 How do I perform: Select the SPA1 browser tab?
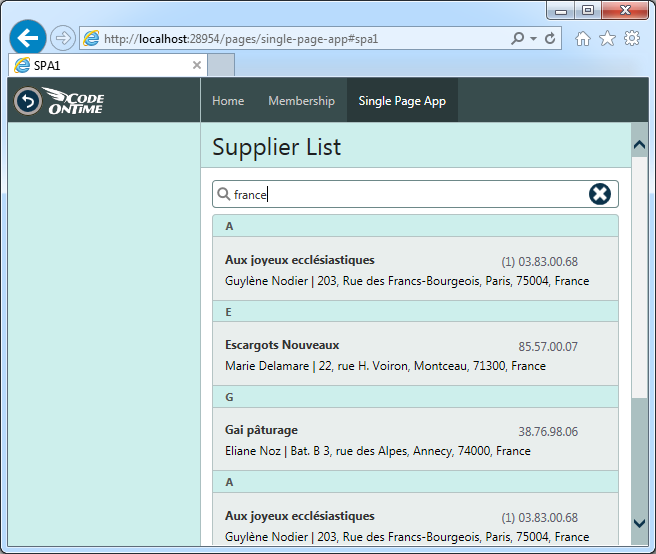[x=108, y=65]
